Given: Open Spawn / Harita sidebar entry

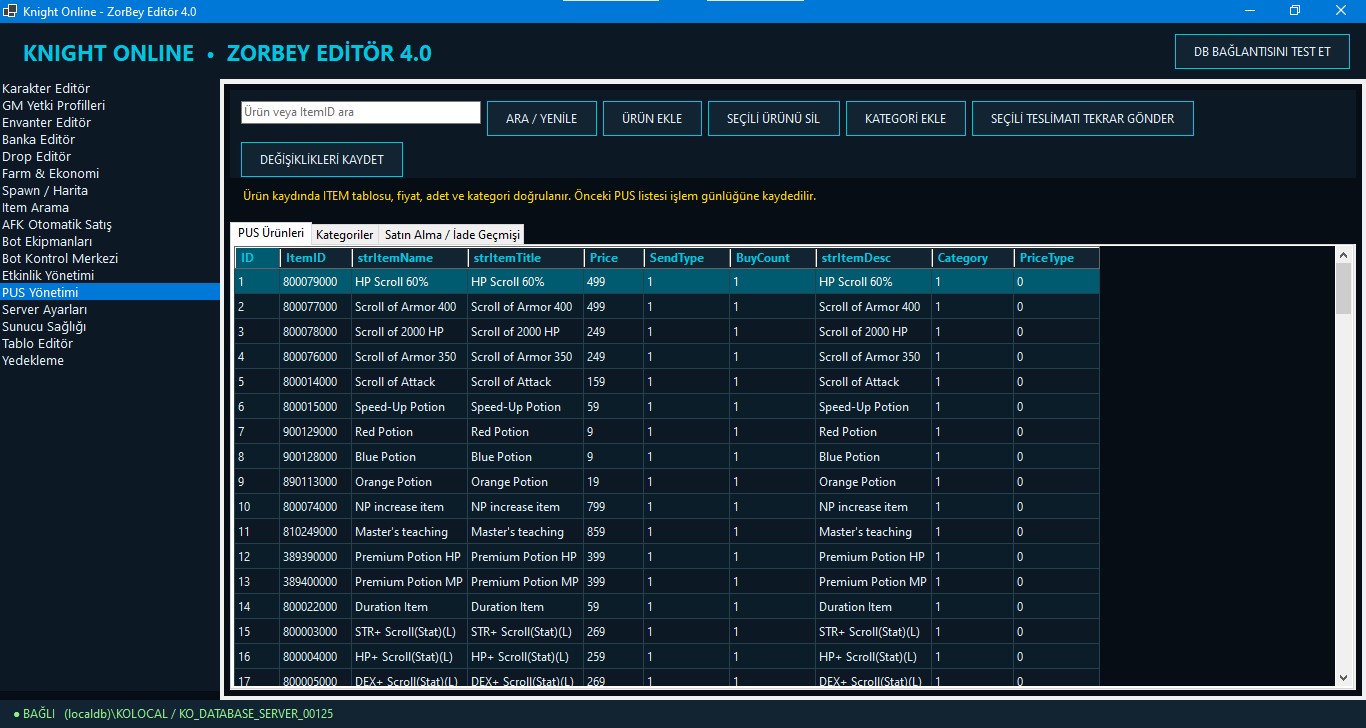Looking at the screenshot, I should [110, 191].
